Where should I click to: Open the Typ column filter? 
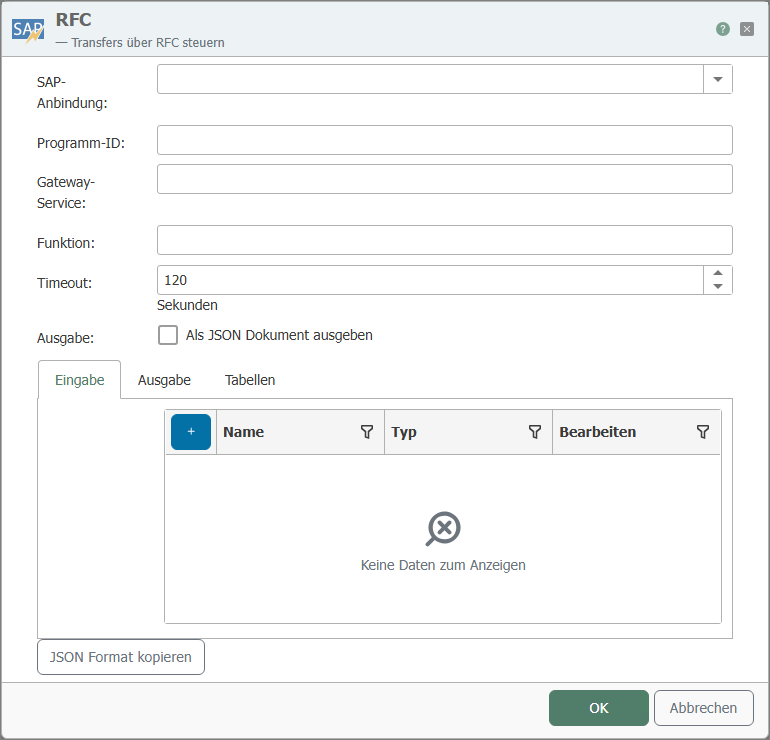[x=534, y=432]
